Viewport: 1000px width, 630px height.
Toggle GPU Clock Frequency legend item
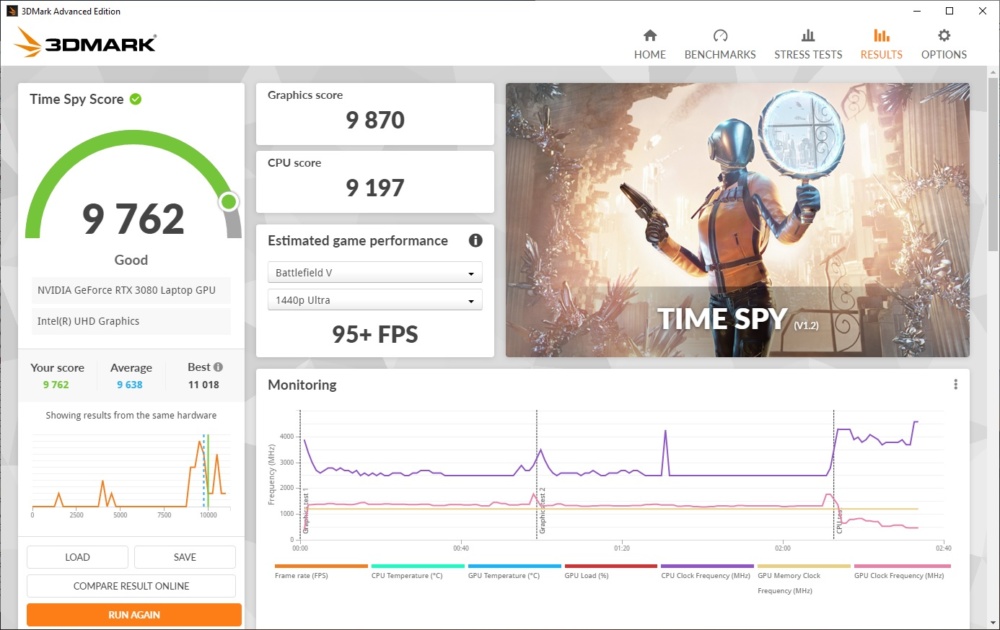point(902,571)
